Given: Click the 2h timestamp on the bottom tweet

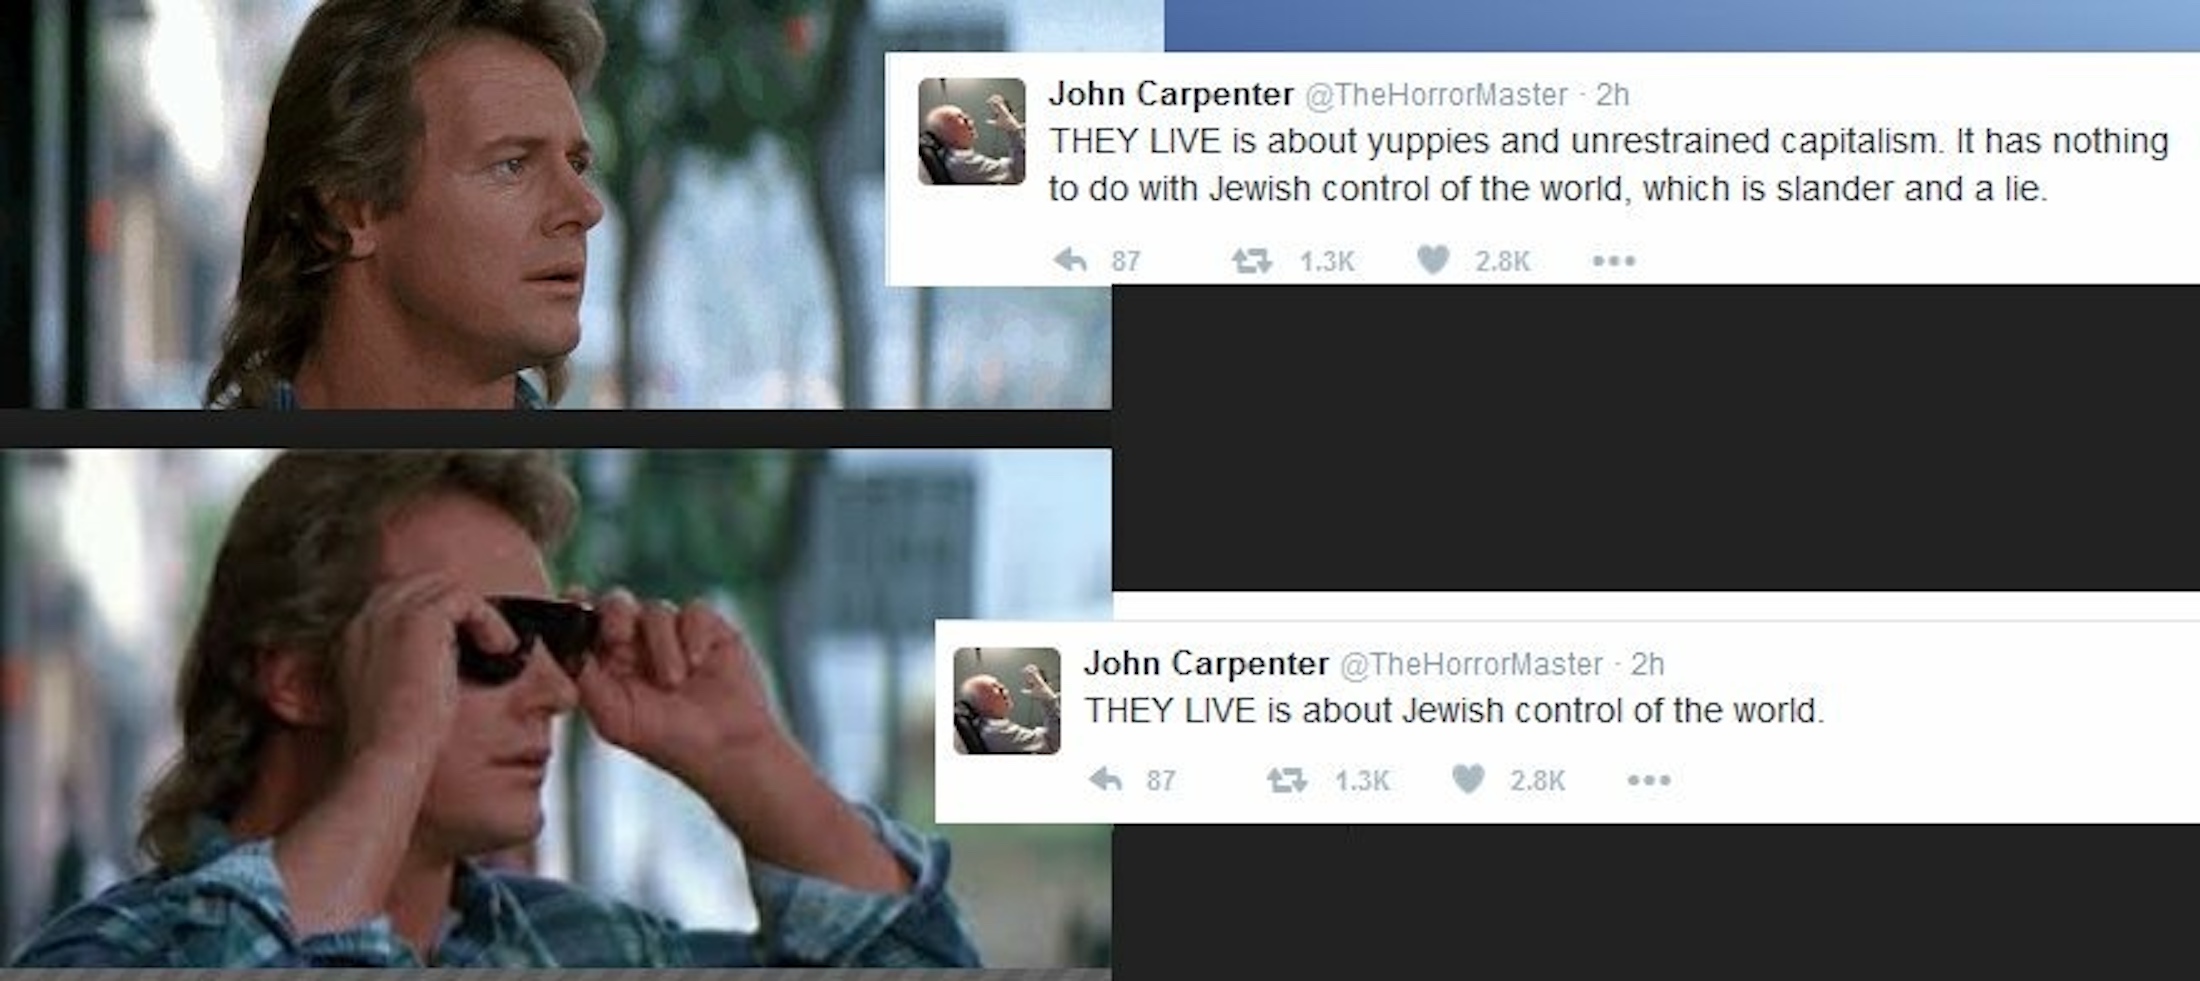Looking at the screenshot, I should [x=1648, y=664].
